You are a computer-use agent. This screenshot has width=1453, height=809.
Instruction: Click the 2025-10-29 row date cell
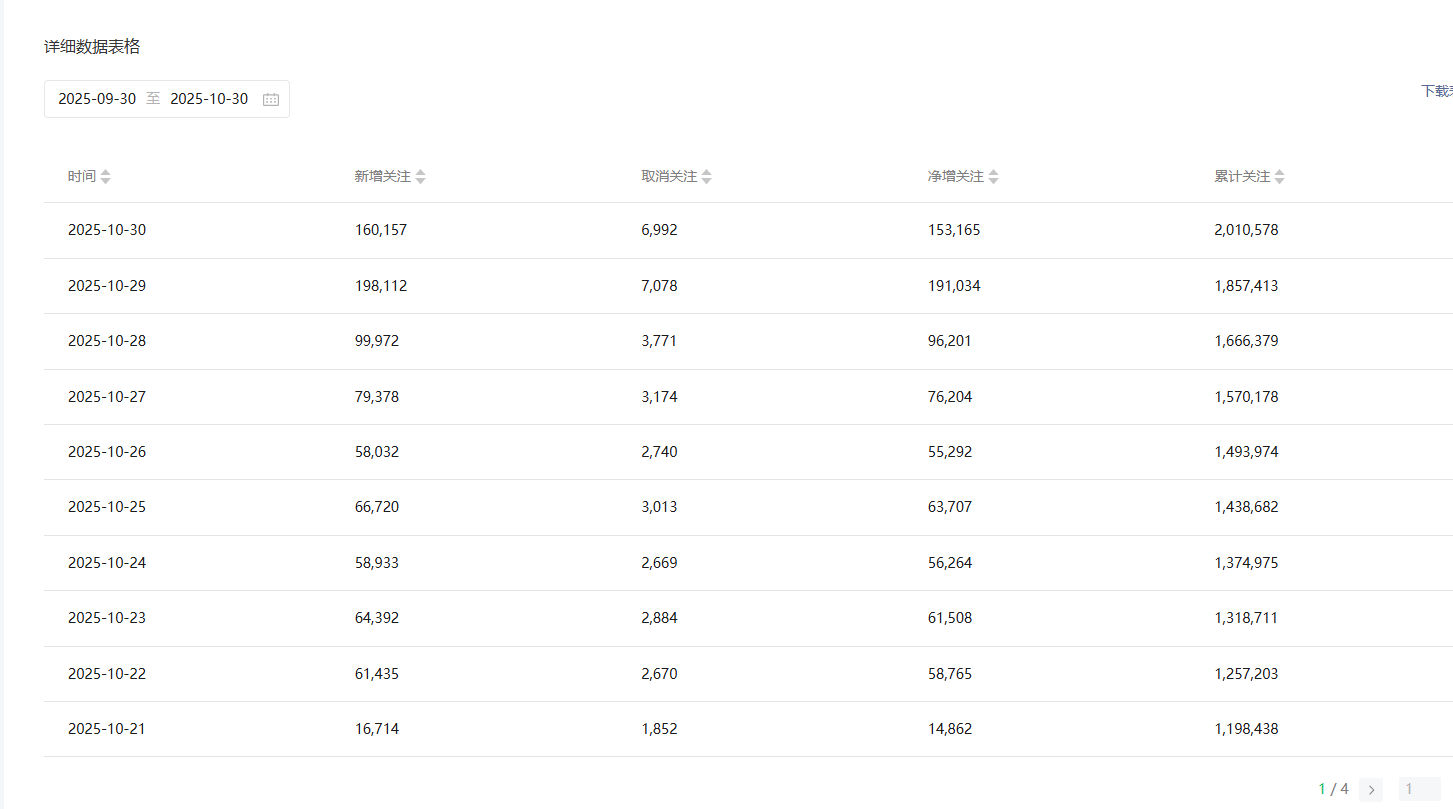[x=107, y=286]
